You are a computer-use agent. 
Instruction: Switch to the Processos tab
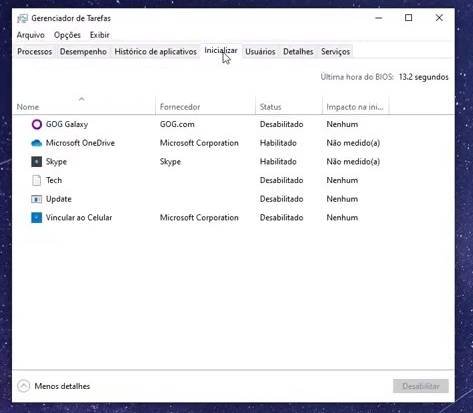click(35, 52)
